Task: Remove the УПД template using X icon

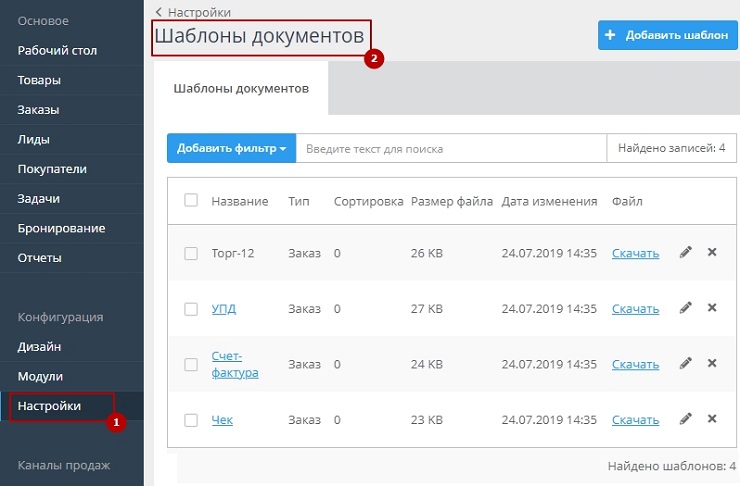Action: click(712, 308)
